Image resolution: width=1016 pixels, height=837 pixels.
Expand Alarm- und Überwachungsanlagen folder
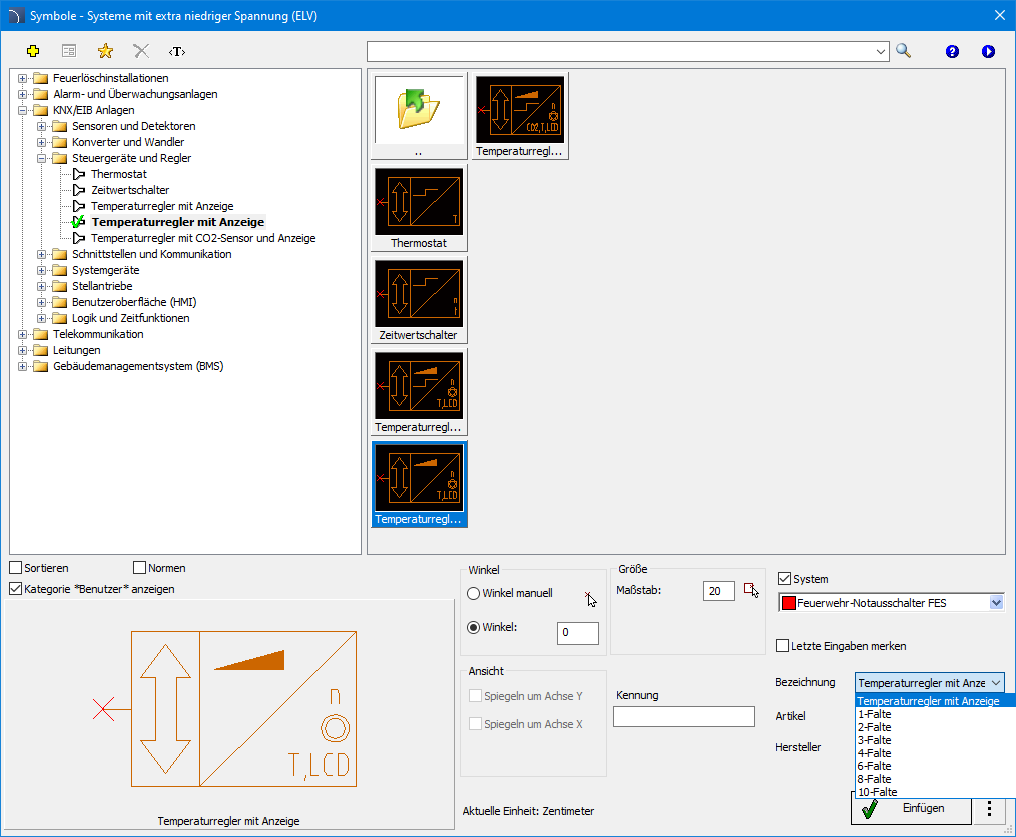tap(23, 95)
